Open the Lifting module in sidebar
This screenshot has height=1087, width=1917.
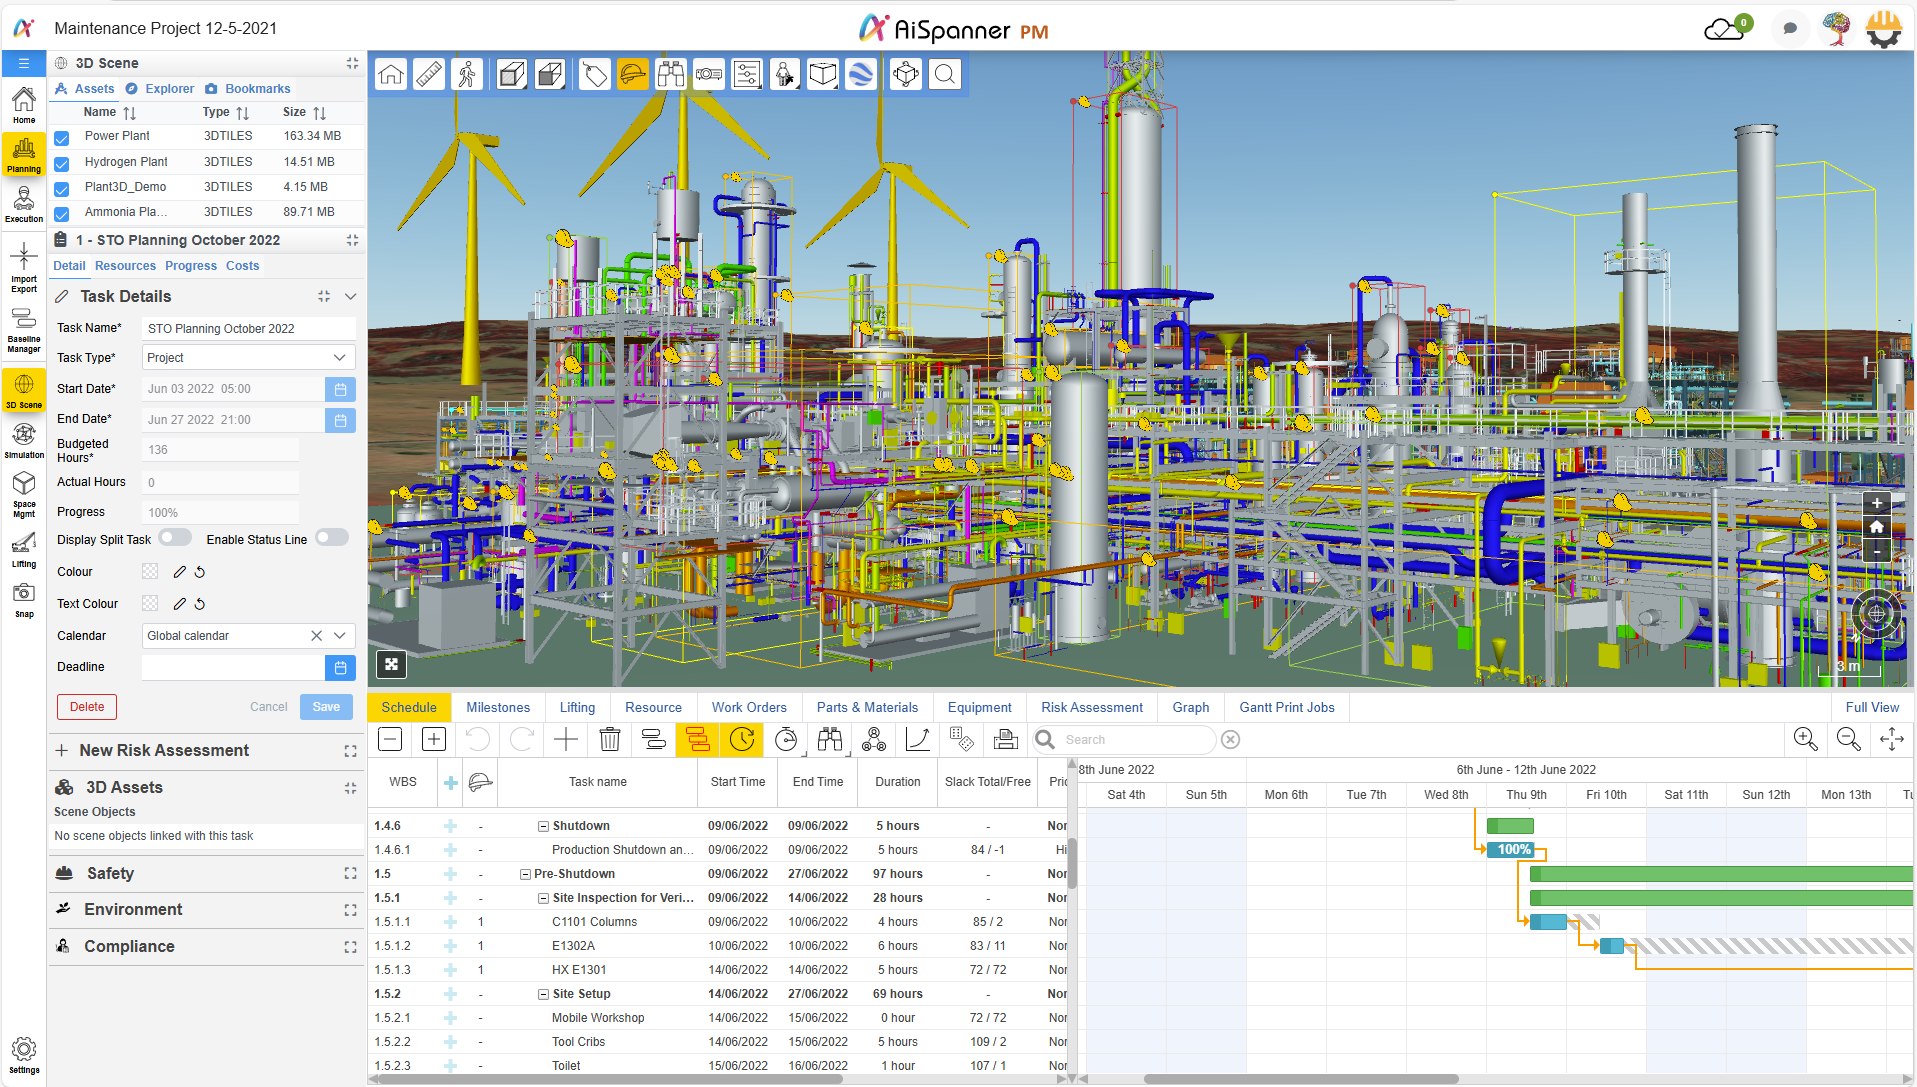(x=24, y=549)
